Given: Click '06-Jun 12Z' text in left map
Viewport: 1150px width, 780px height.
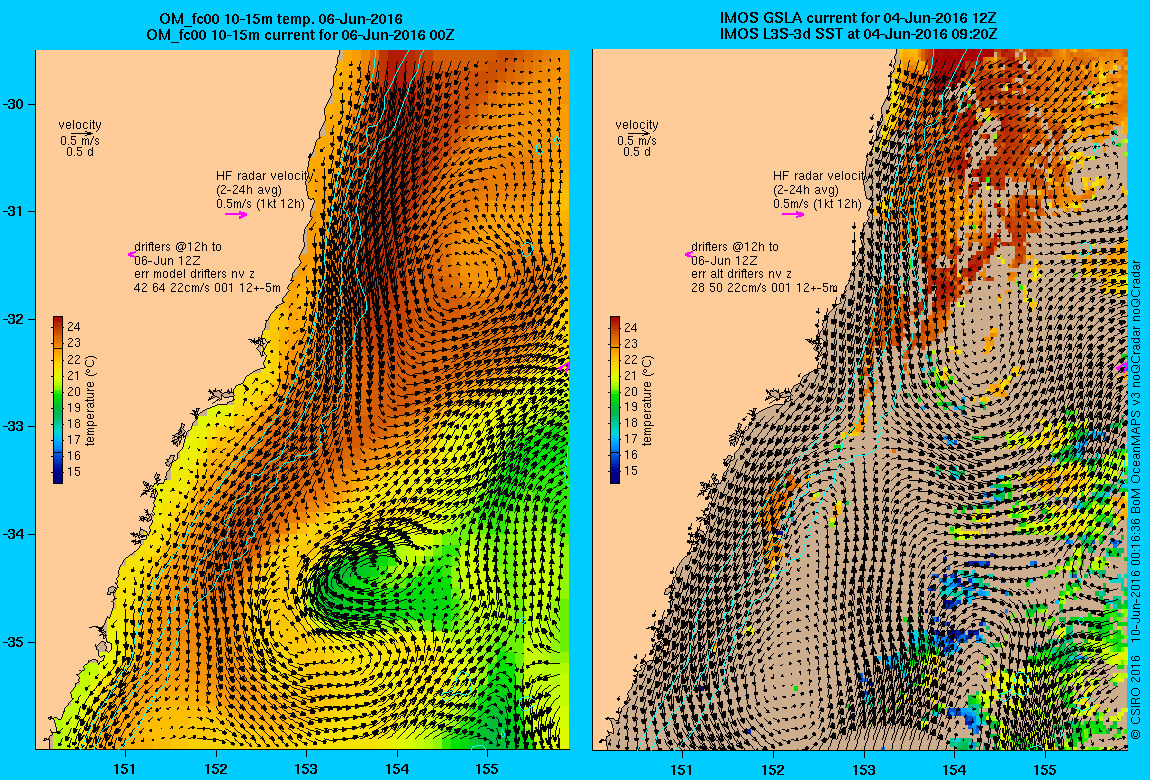Looking at the screenshot, I should point(167,260).
